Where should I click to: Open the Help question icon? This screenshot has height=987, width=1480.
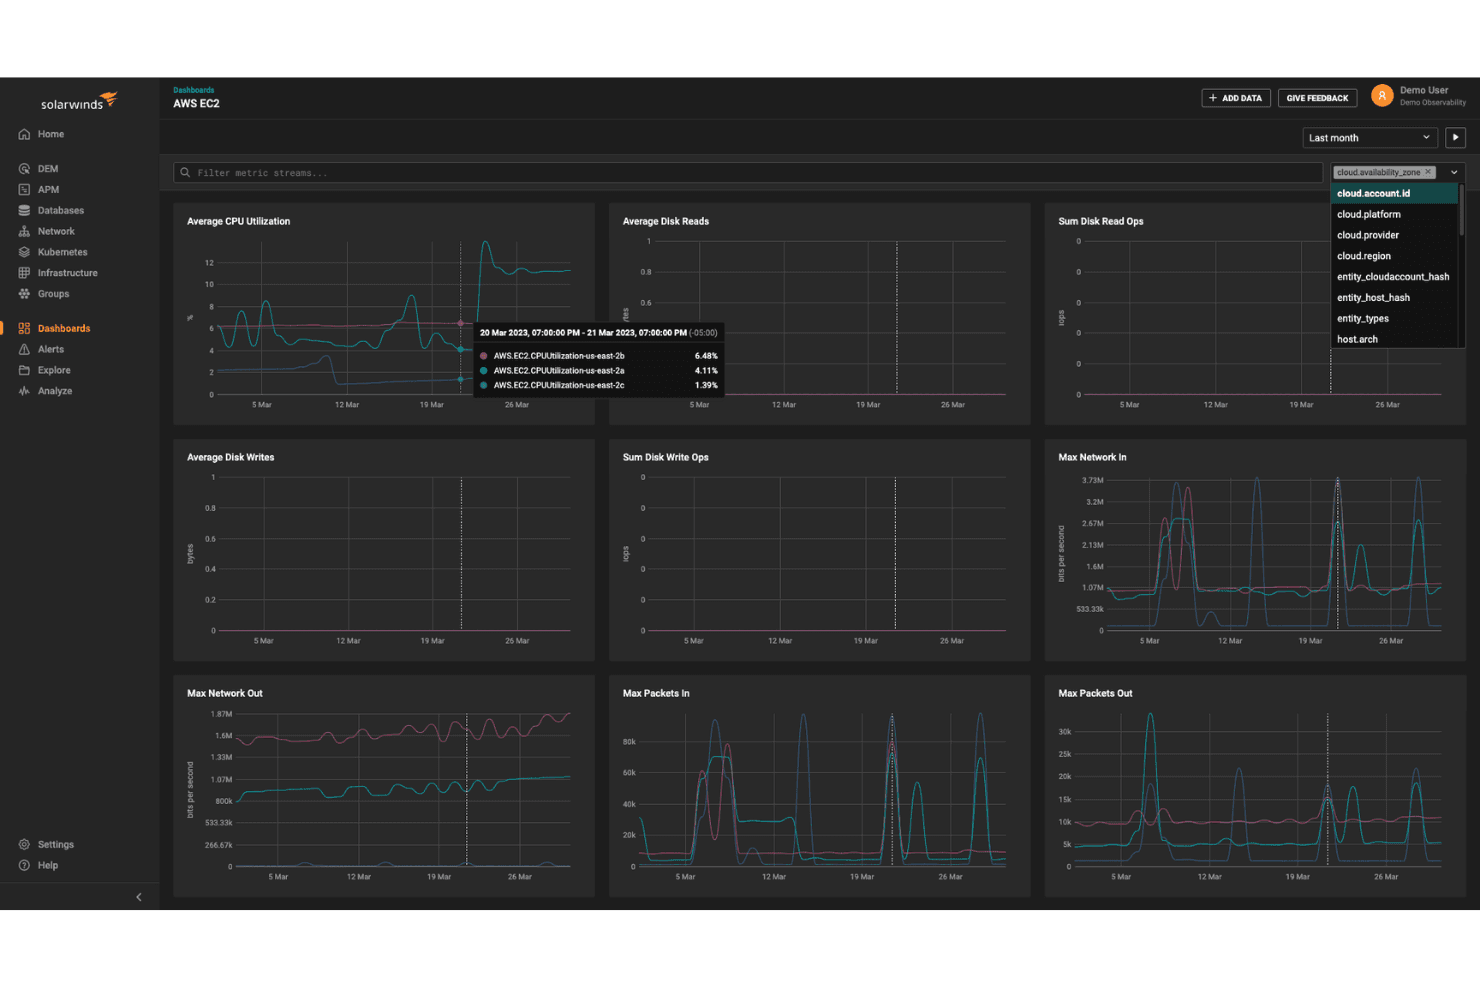point(24,866)
